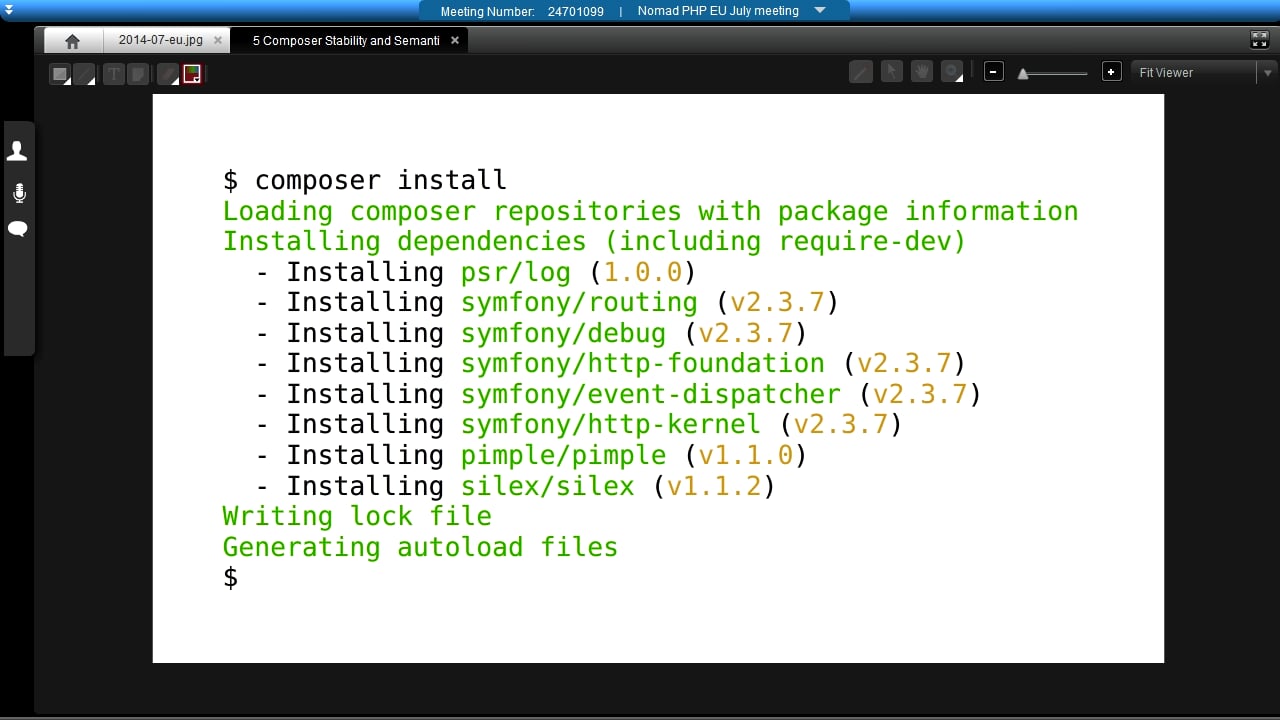This screenshot has height=720, width=1280.
Task: Click the rotate view tool
Action: coord(952,72)
